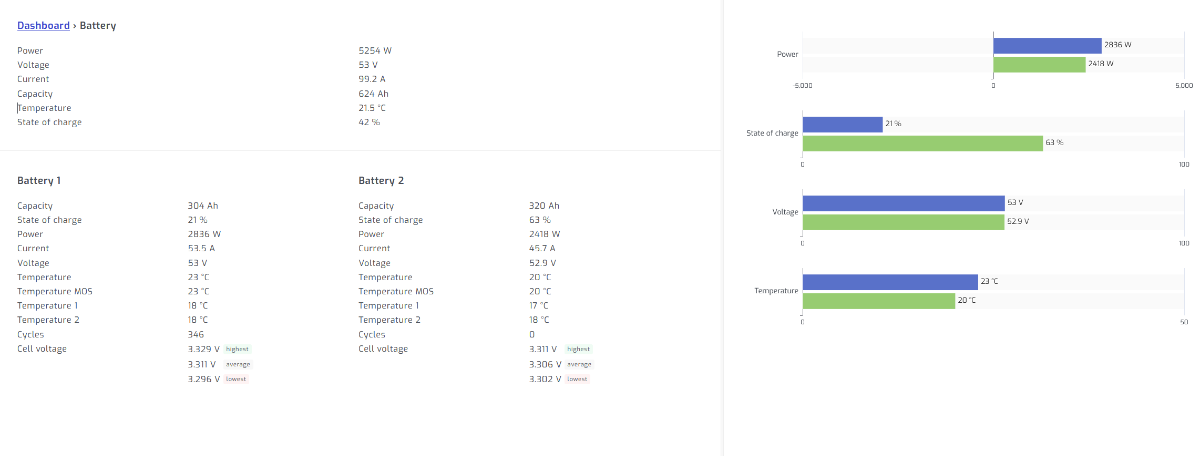Click the Power label on the chart axis
The image size is (1200, 456).
(x=787, y=54)
